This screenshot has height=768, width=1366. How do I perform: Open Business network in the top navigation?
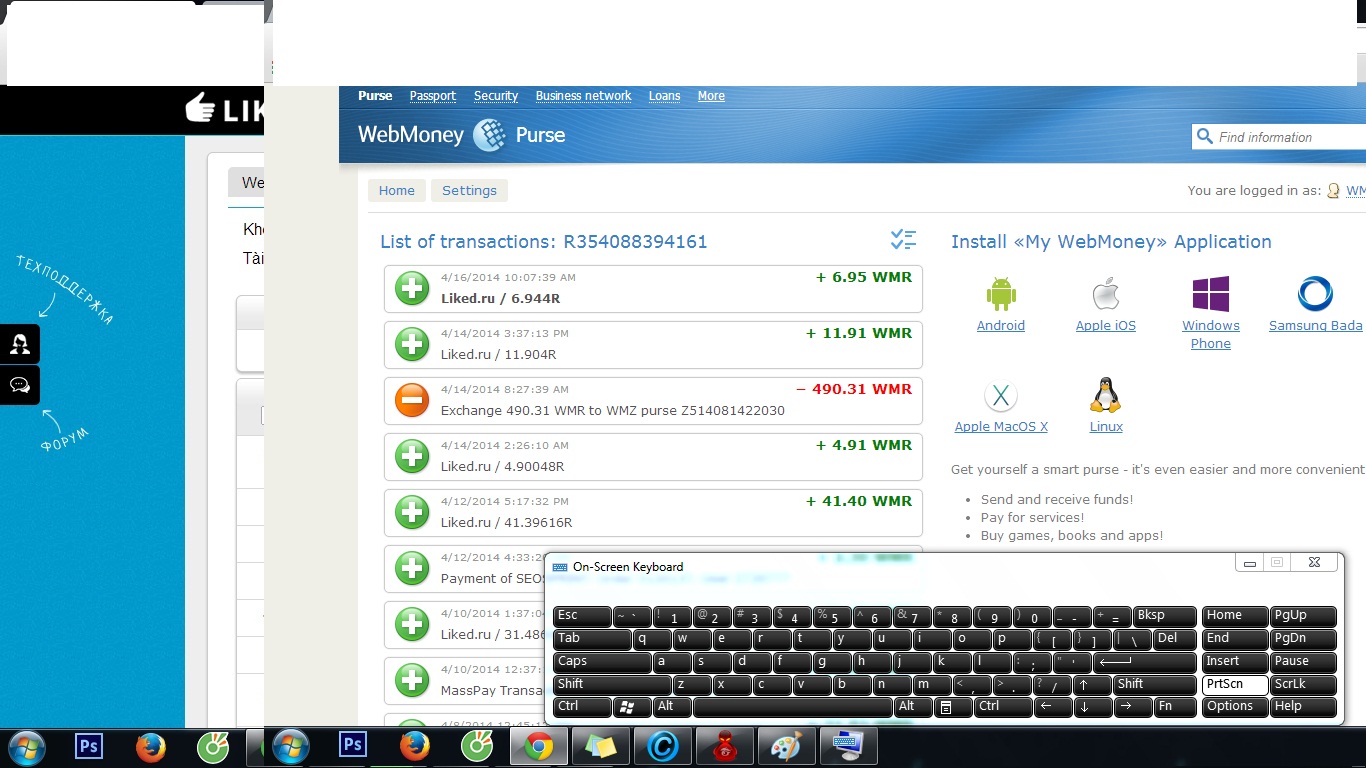(583, 96)
